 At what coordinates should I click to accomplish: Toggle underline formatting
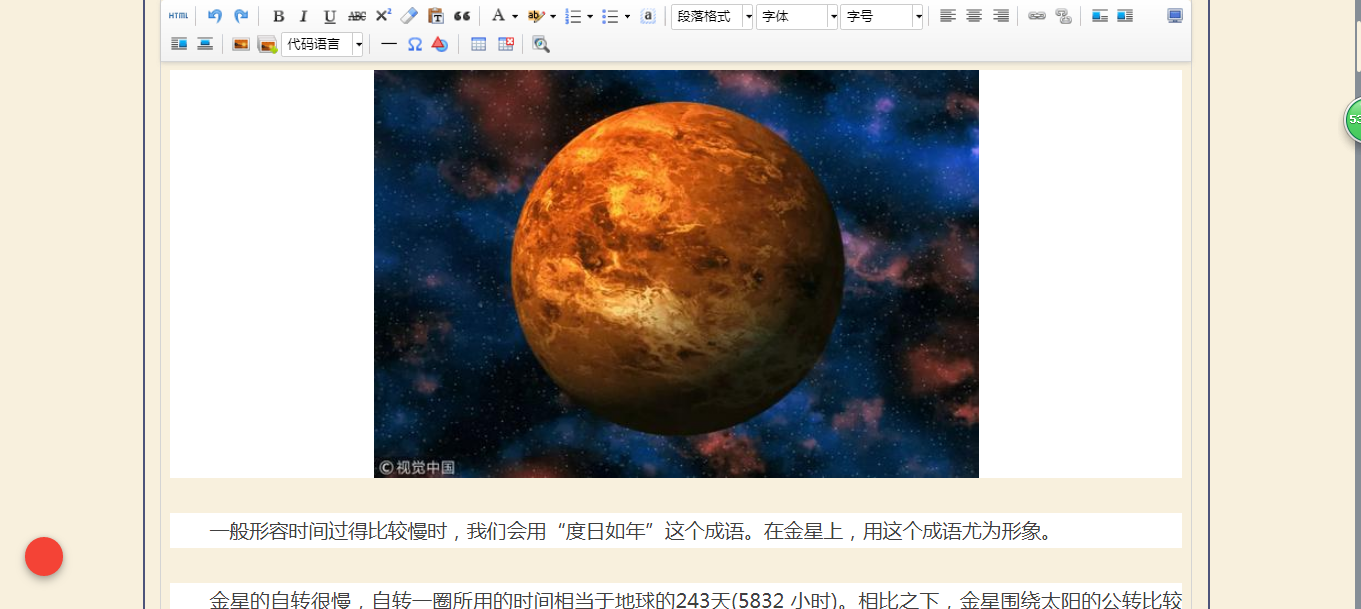click(330, 16)
